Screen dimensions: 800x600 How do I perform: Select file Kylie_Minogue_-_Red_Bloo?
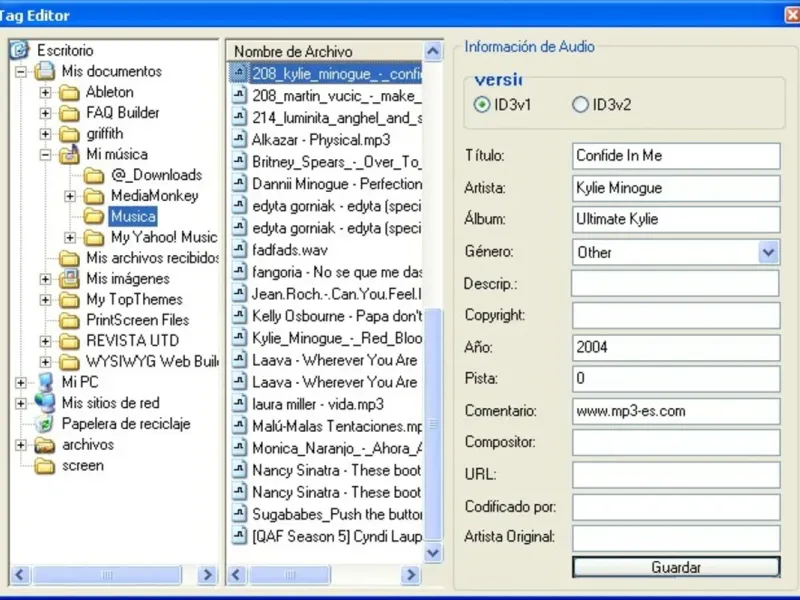(337, 338)
